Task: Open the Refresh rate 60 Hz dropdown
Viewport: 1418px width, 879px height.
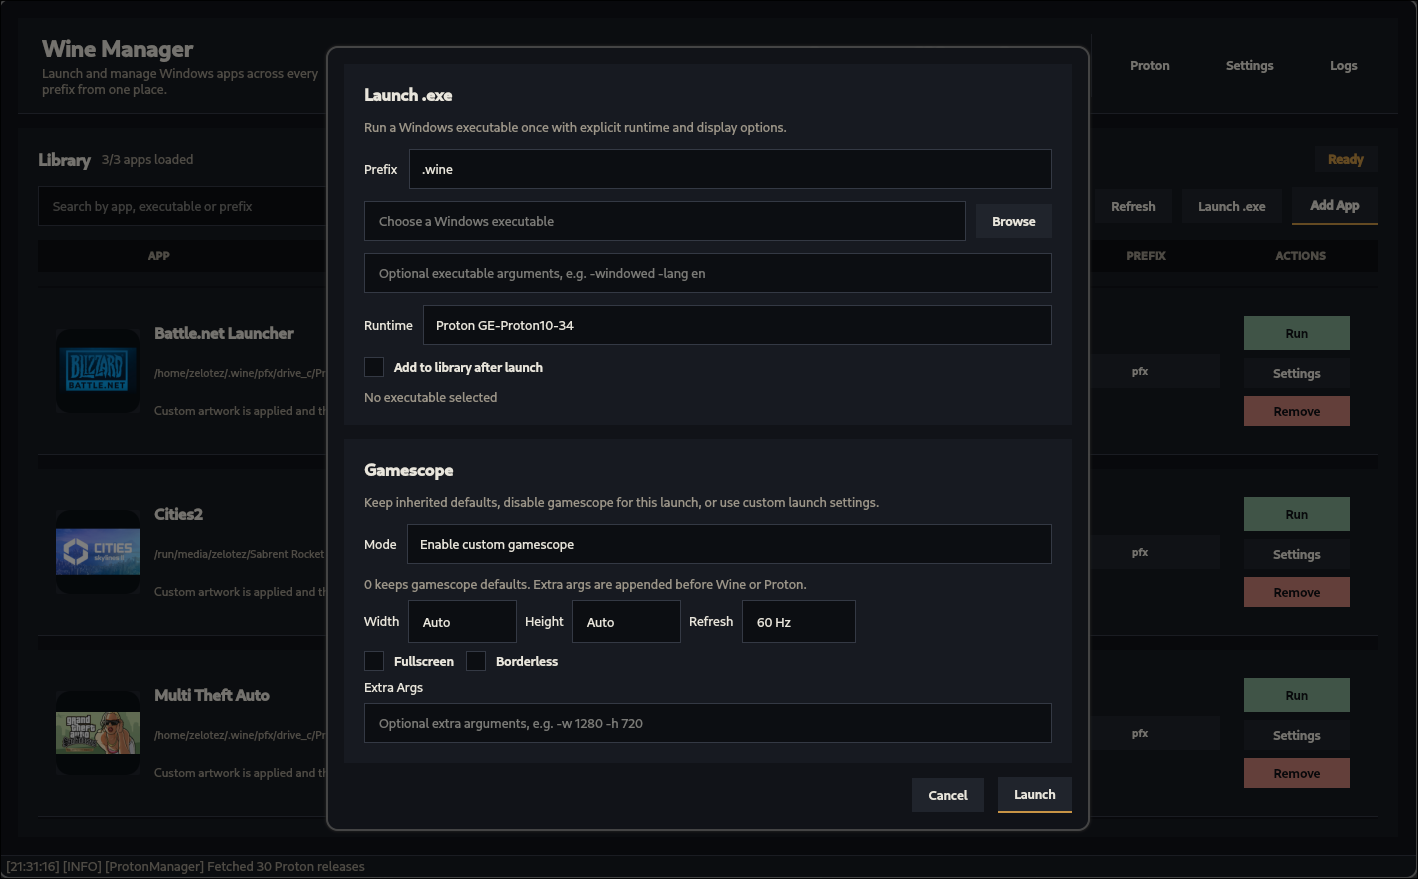Action: pyautogui.click(x=799, y=621)
